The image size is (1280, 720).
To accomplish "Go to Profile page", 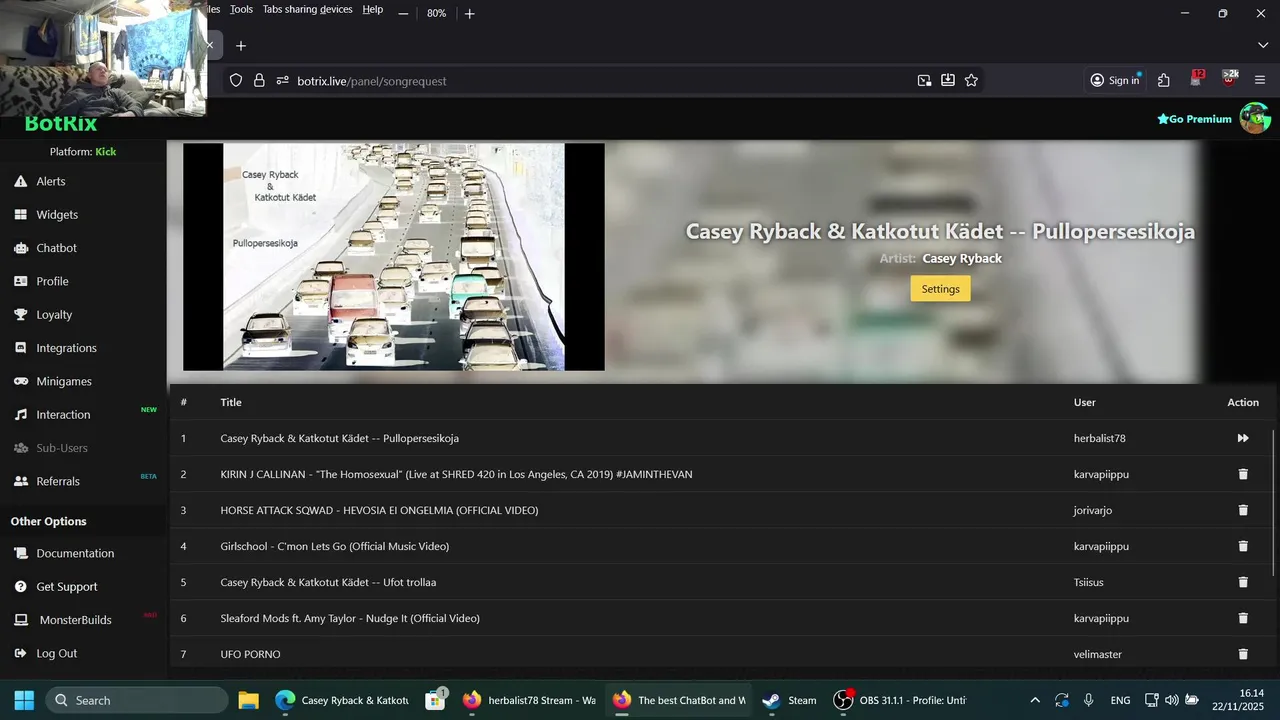I will 52,281.
